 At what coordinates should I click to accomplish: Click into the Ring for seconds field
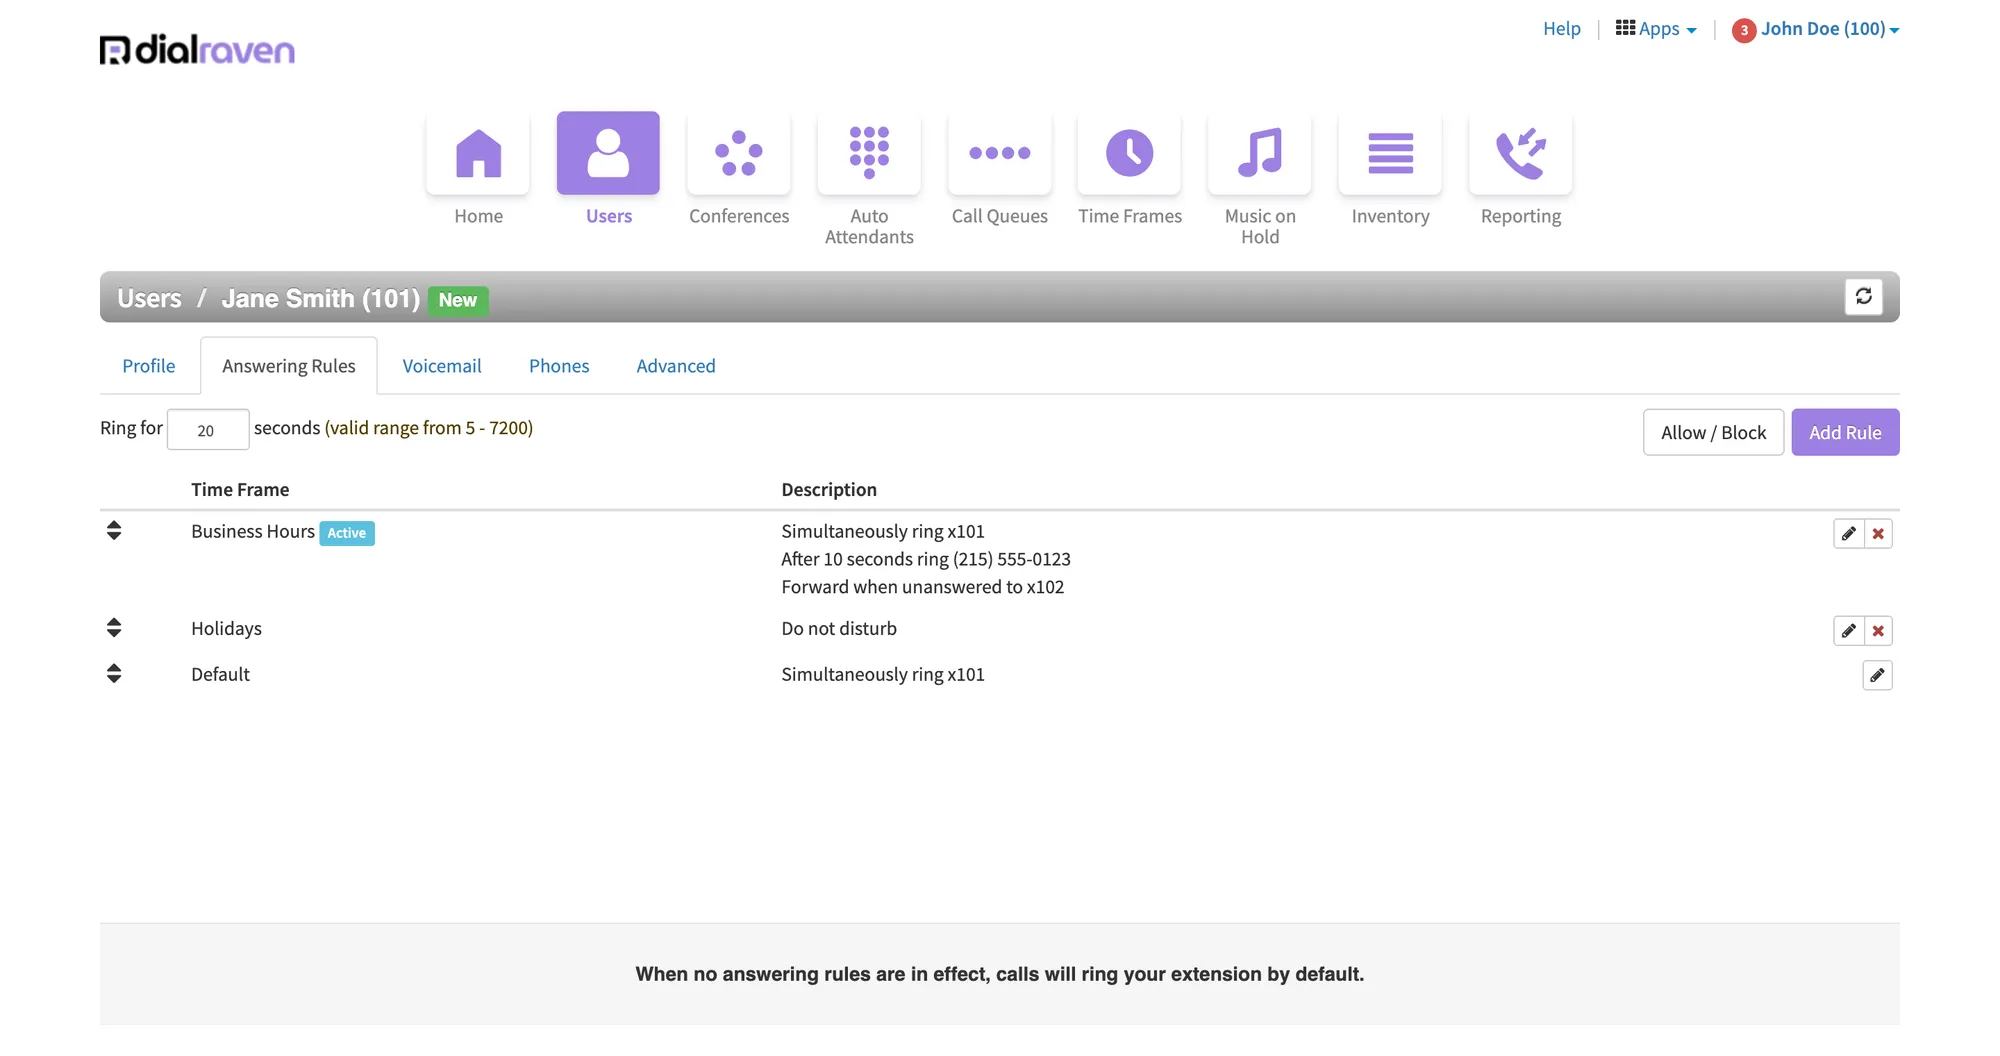pos(208,430)
